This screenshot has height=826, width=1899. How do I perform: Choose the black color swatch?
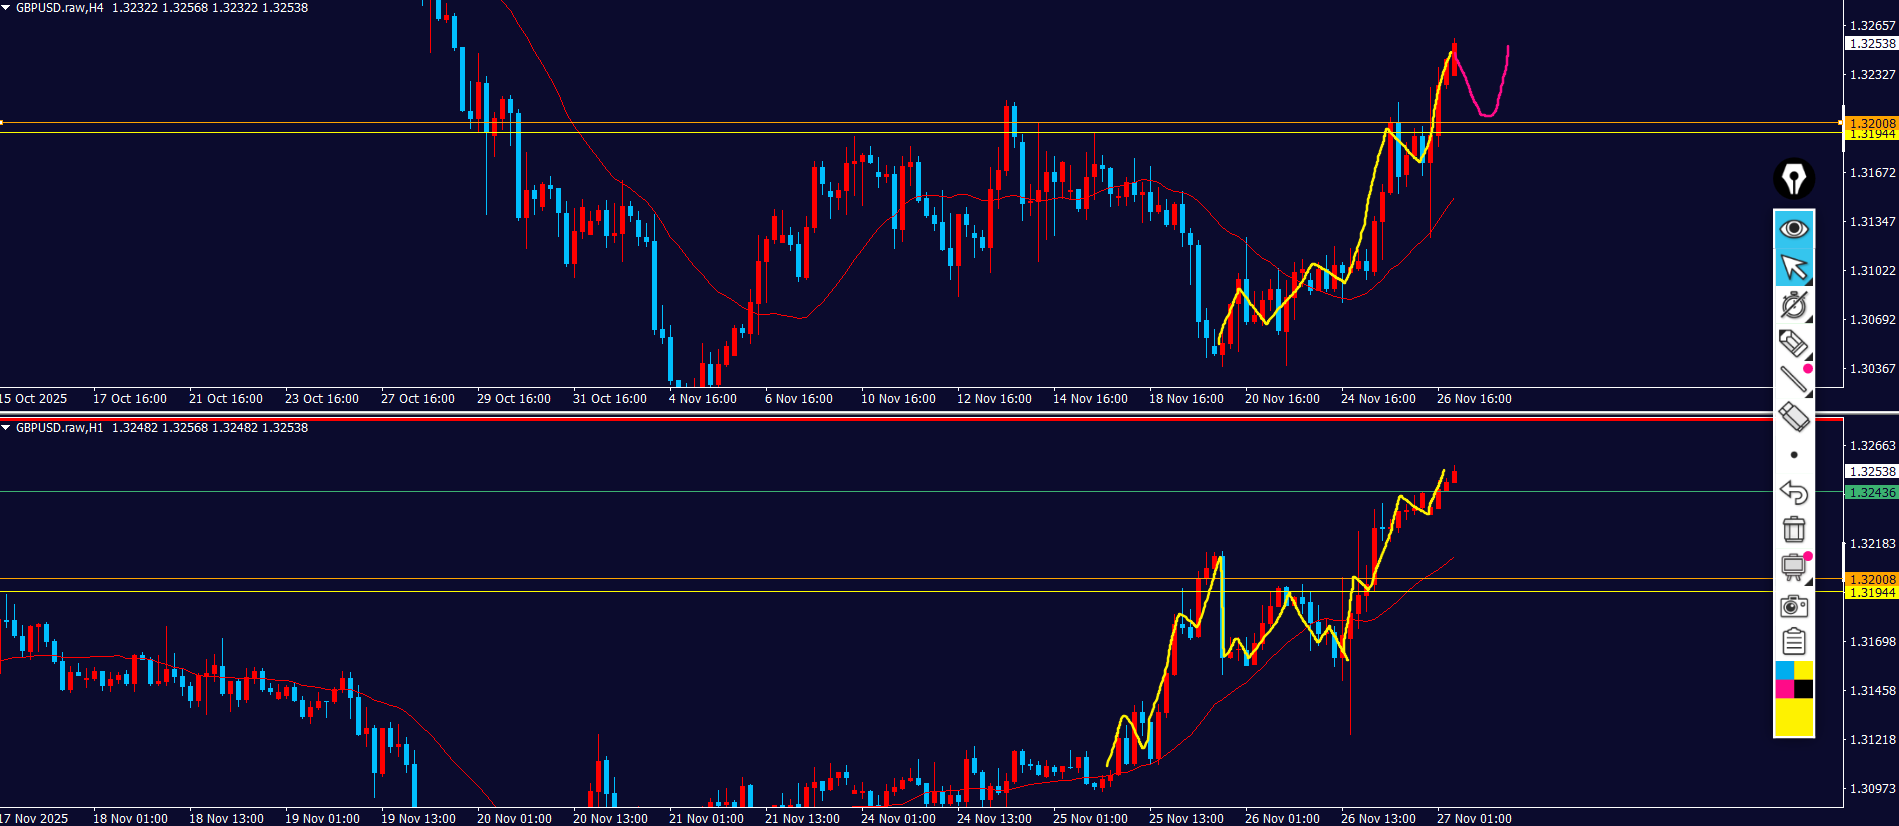[x=1804, y=689]
